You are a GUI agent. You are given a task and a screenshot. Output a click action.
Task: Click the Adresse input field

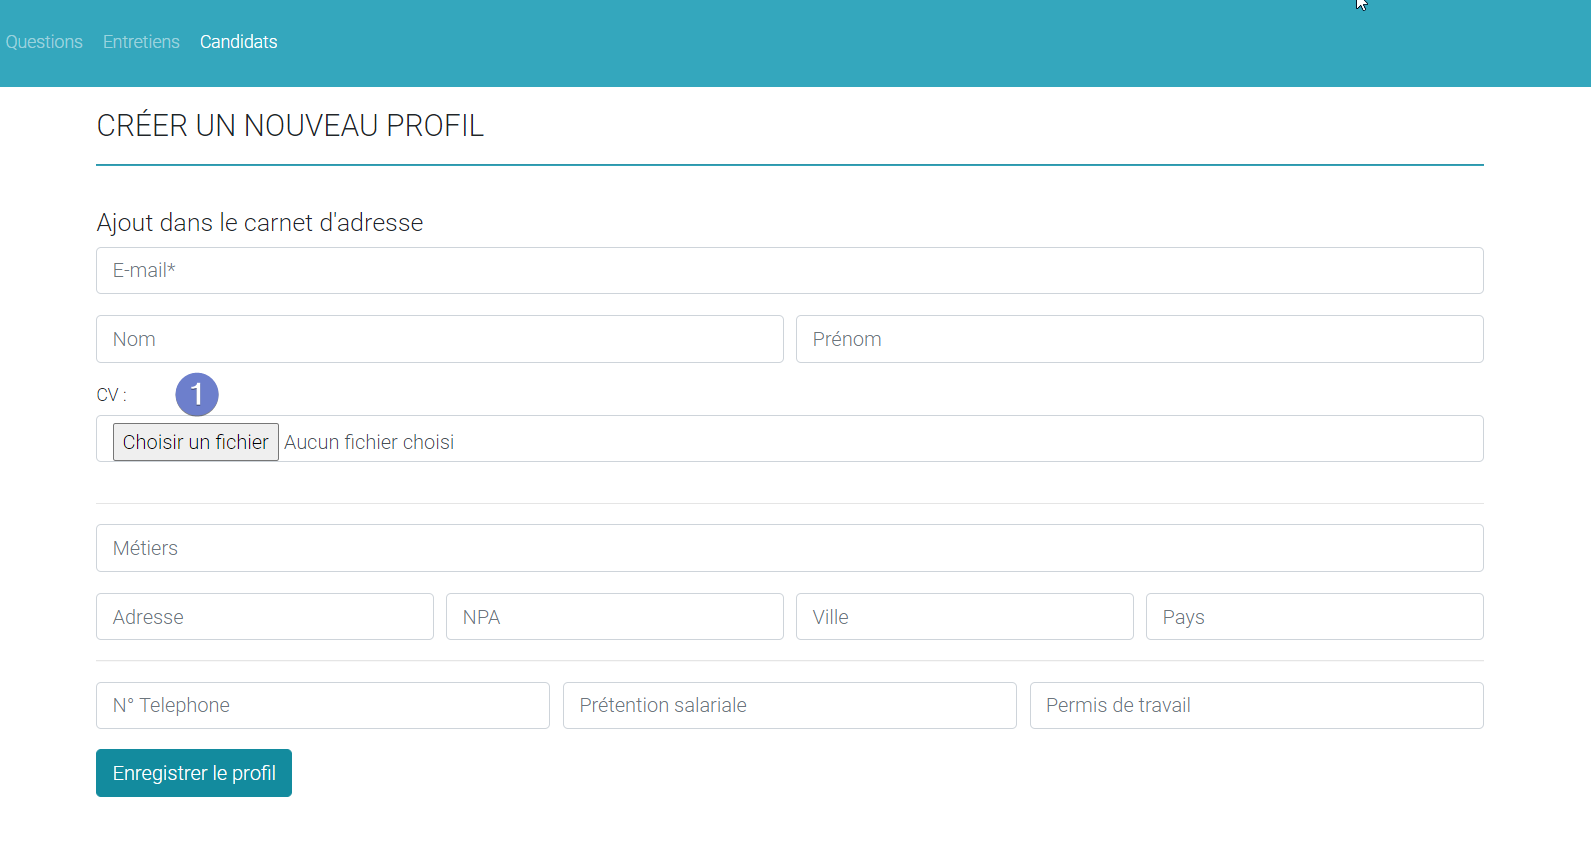click(265, 617)
